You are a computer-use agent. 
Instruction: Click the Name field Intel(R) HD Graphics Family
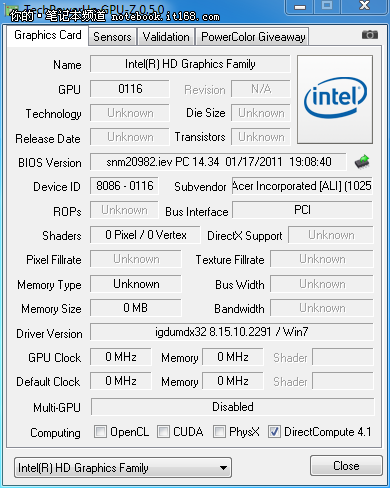(x=190, y=64)
